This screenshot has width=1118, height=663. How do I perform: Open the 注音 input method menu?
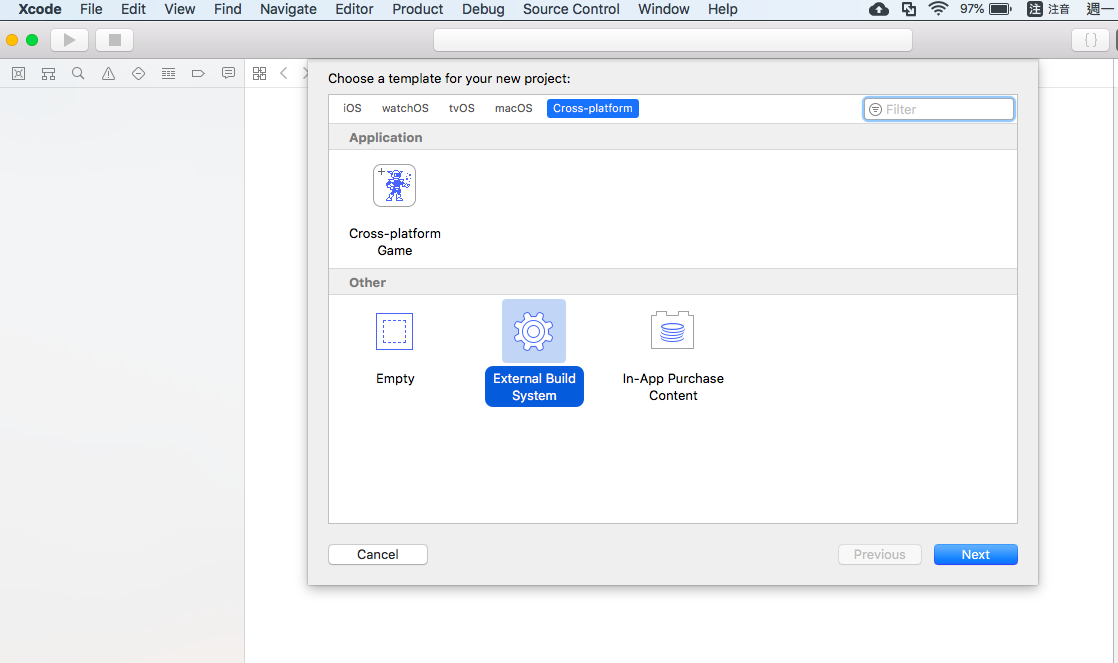point(1048,9)
